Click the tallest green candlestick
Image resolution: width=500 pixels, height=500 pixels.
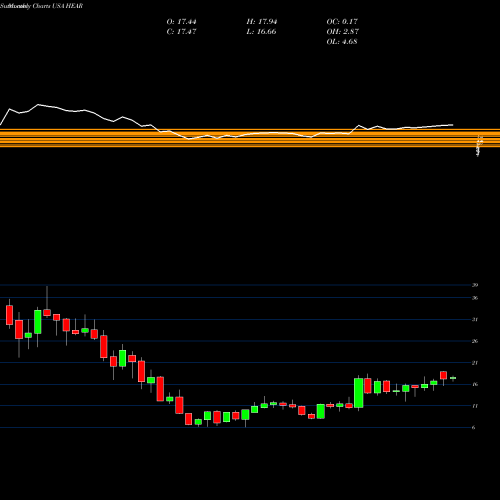click(x=359, y=393)
